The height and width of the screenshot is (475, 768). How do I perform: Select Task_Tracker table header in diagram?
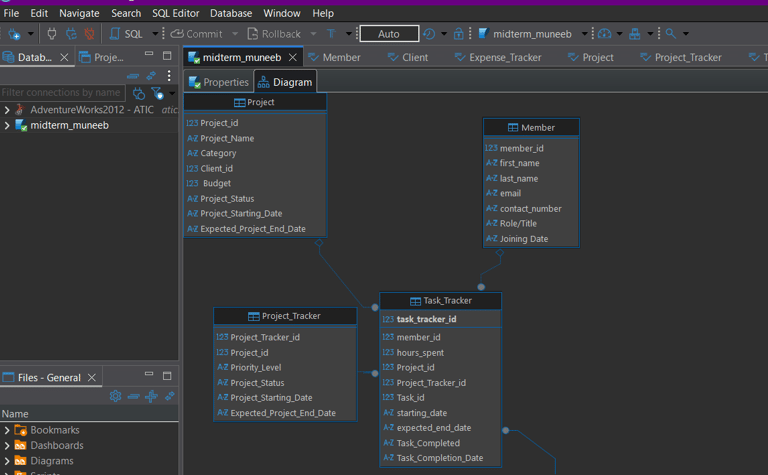[441, 301]
